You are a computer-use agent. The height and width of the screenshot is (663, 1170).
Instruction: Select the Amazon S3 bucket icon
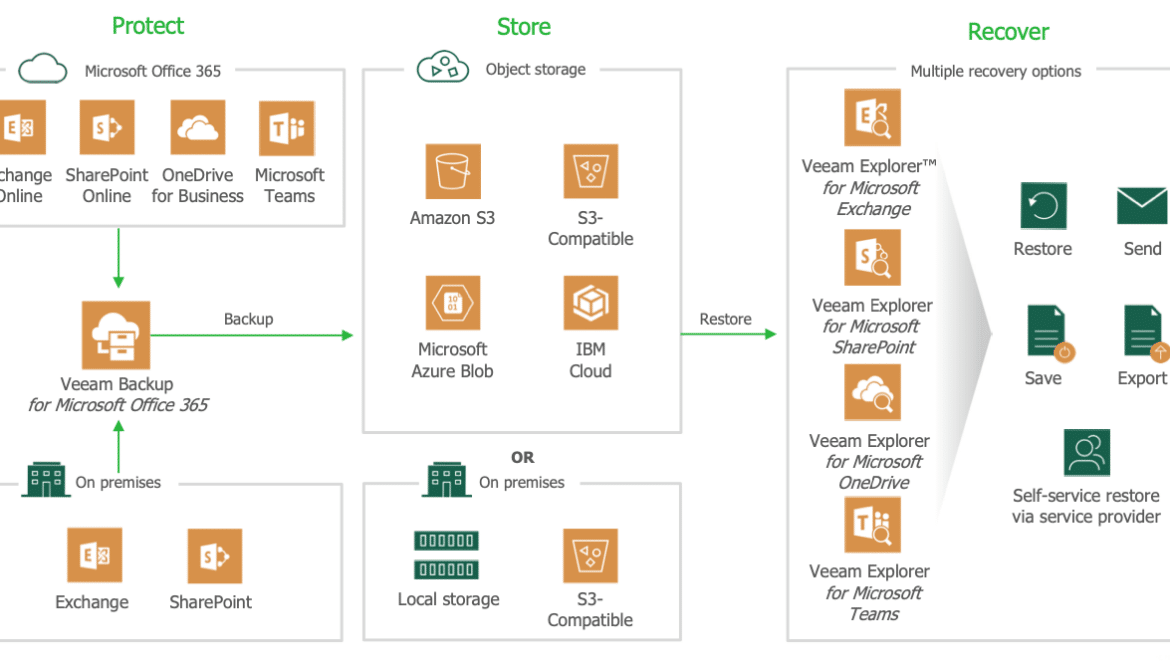point(453,171)
